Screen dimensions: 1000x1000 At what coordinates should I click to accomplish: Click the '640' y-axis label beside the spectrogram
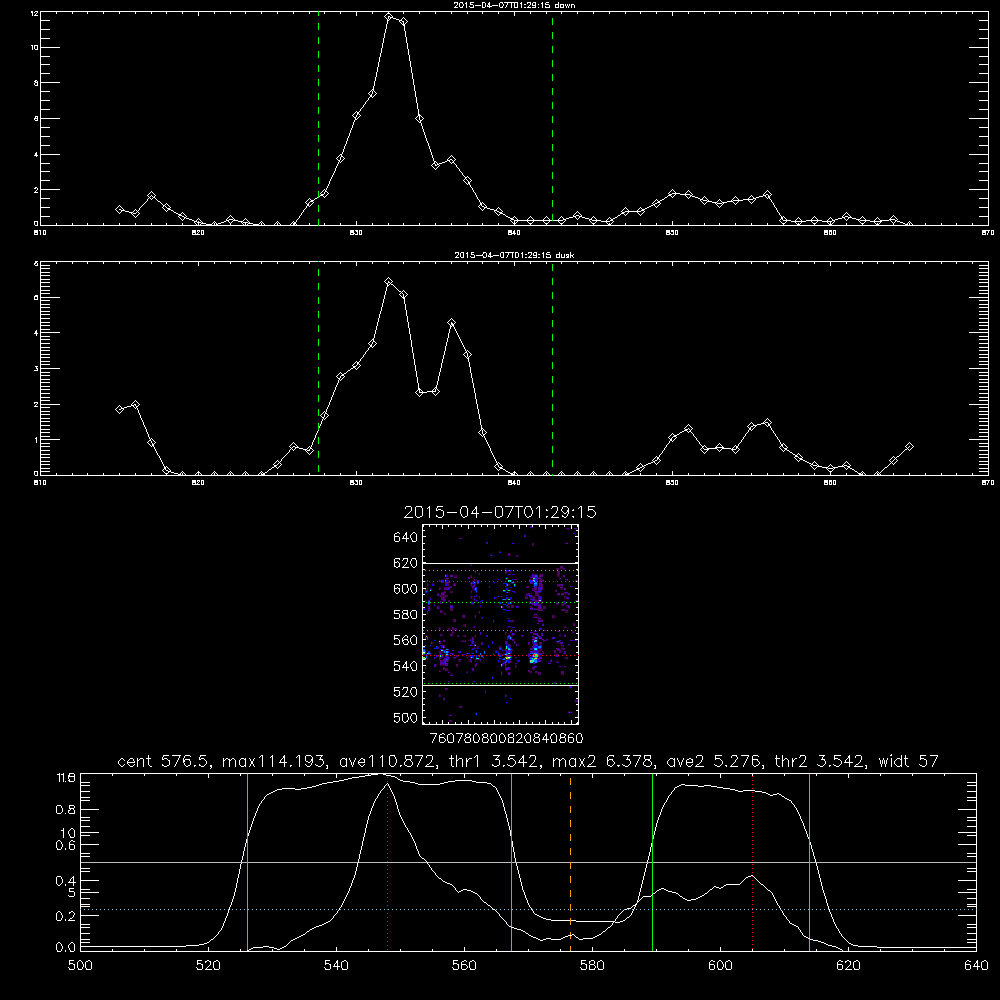coord(406,538)
